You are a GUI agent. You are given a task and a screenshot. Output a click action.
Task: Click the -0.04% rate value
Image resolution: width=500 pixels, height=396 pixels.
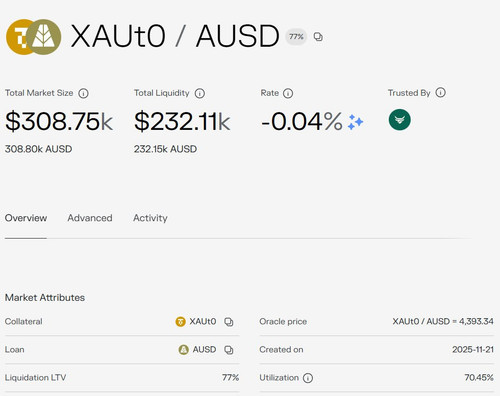[x=302, y=121]
